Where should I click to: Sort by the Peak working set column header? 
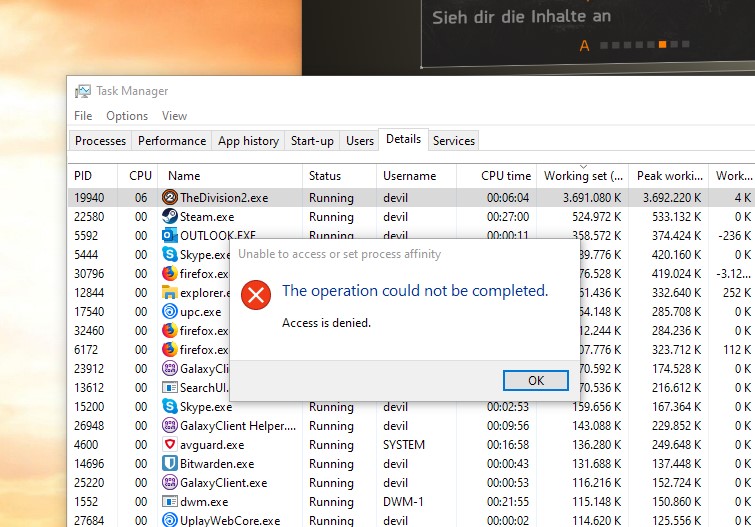669,176
